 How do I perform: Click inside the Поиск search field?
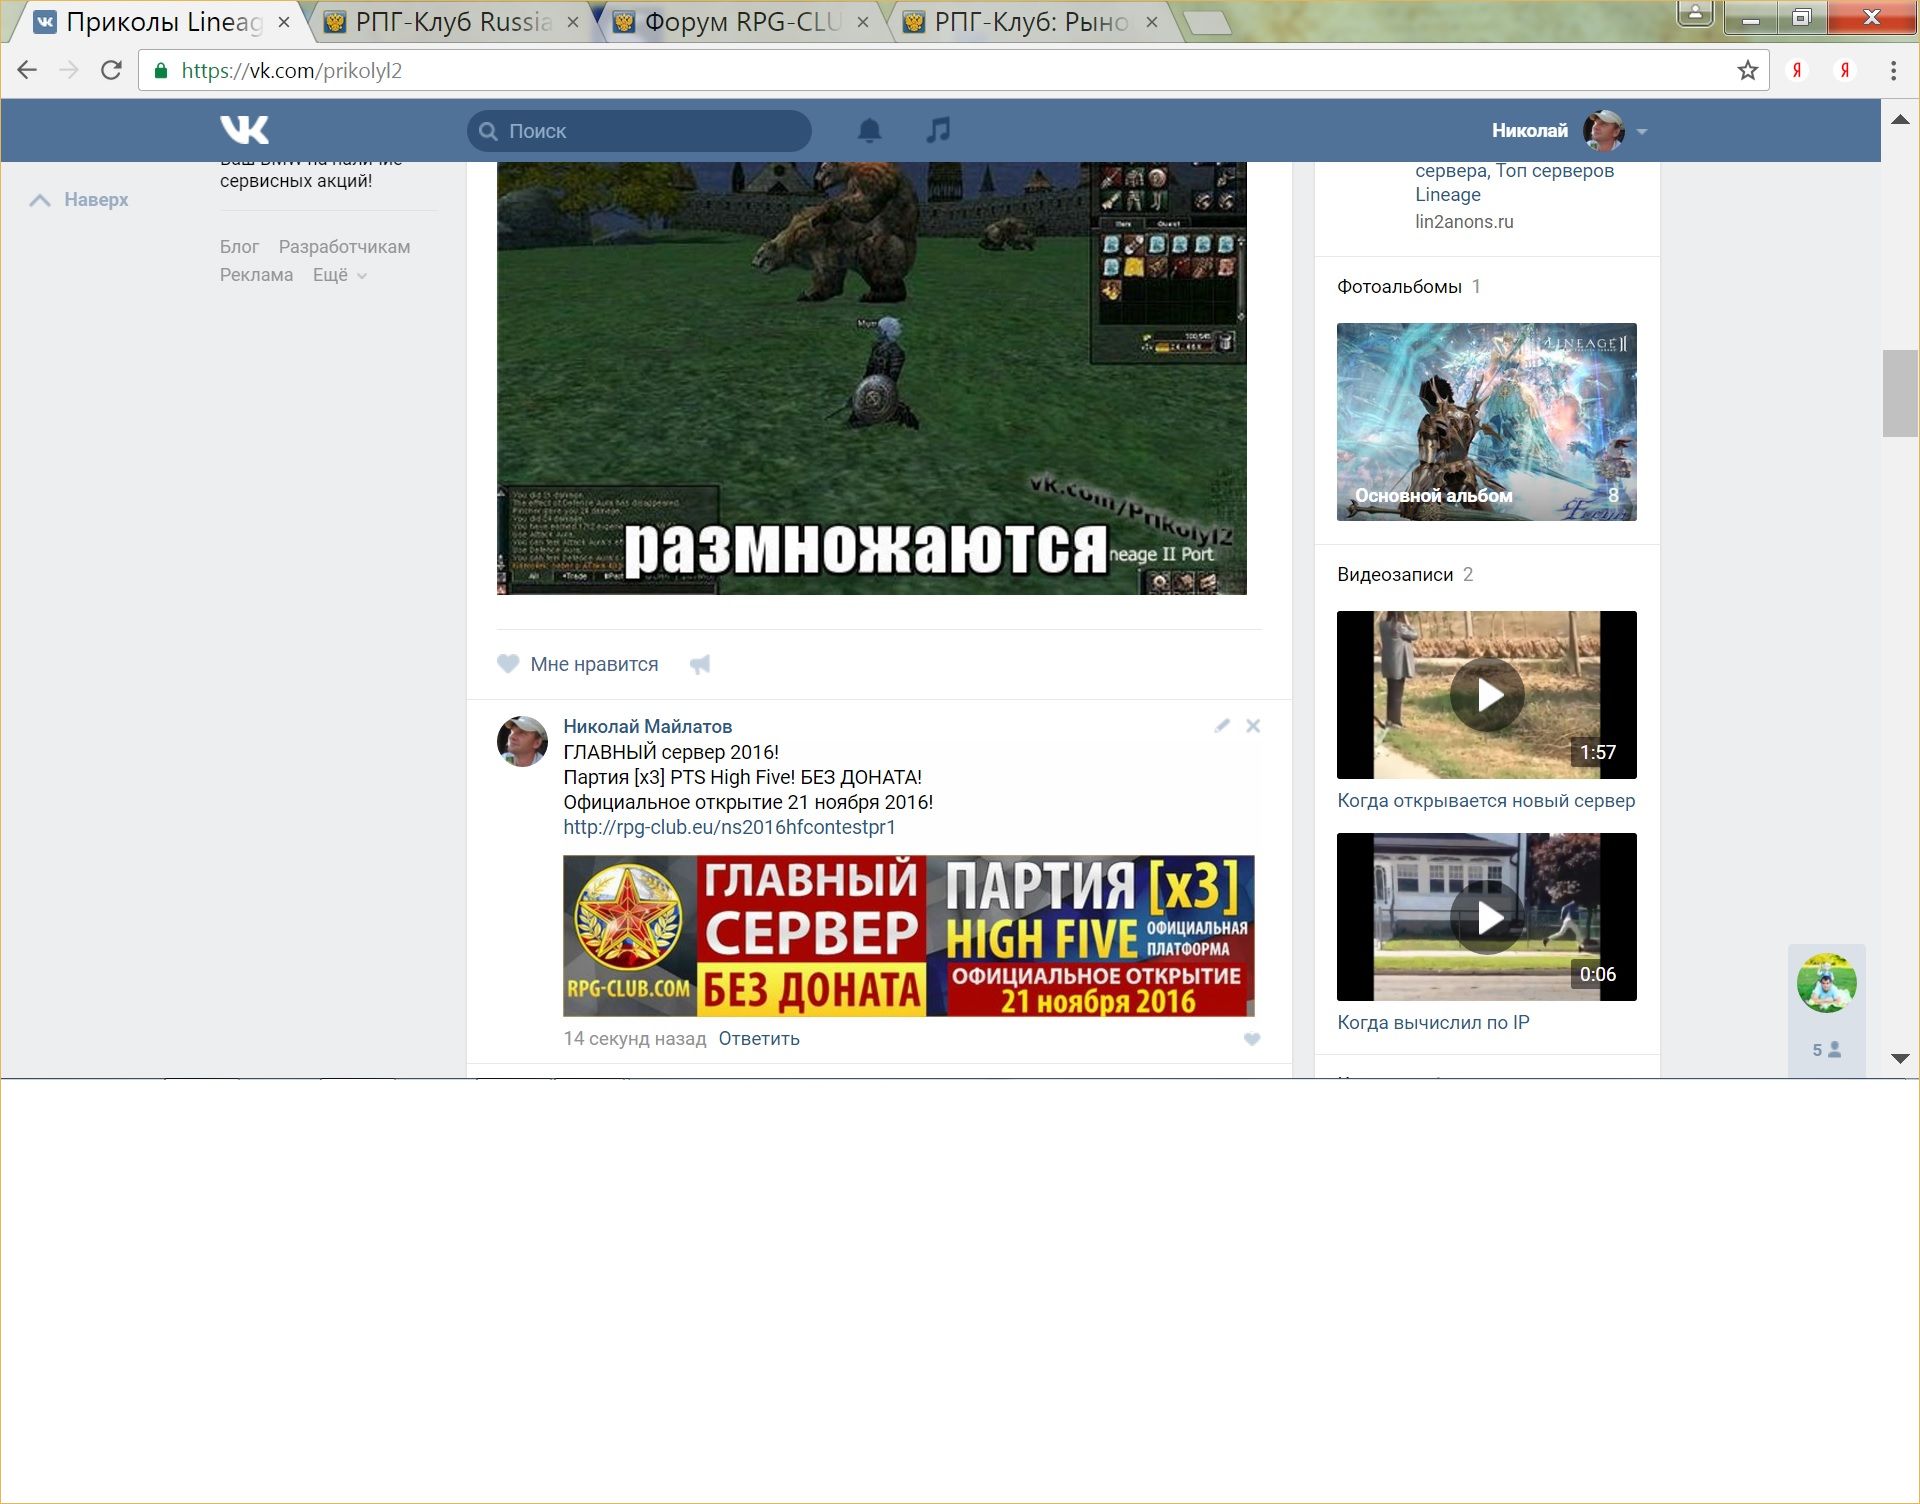[x=639, y=131]
